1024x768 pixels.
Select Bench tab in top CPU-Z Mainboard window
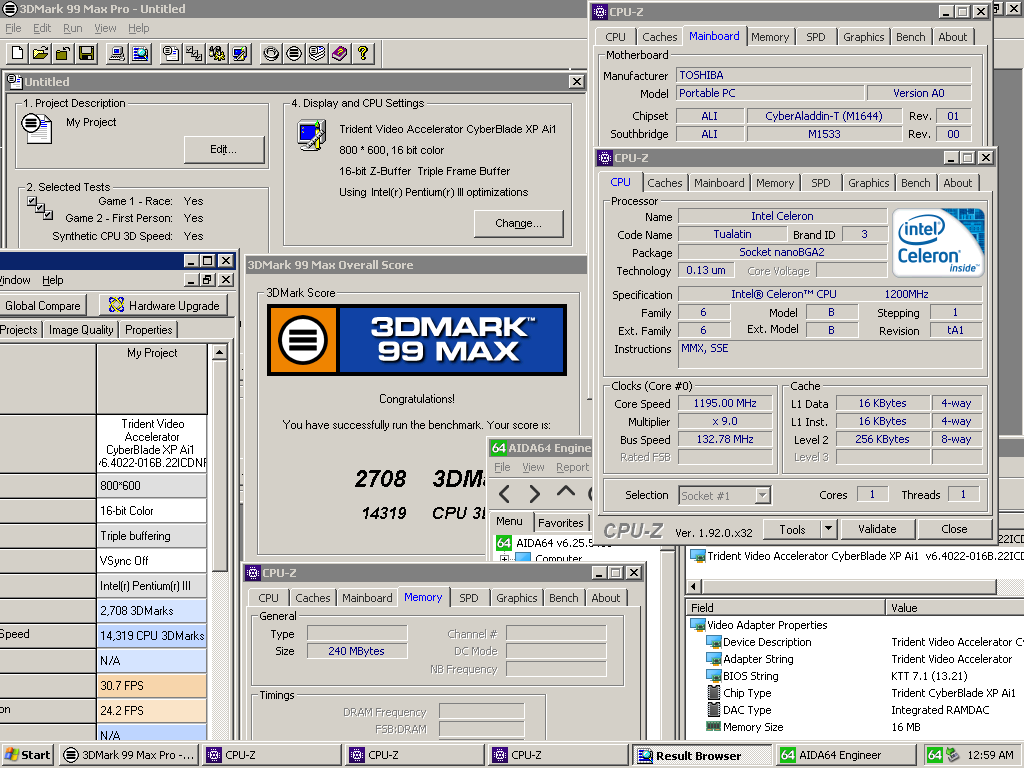[x=910, y=37]
